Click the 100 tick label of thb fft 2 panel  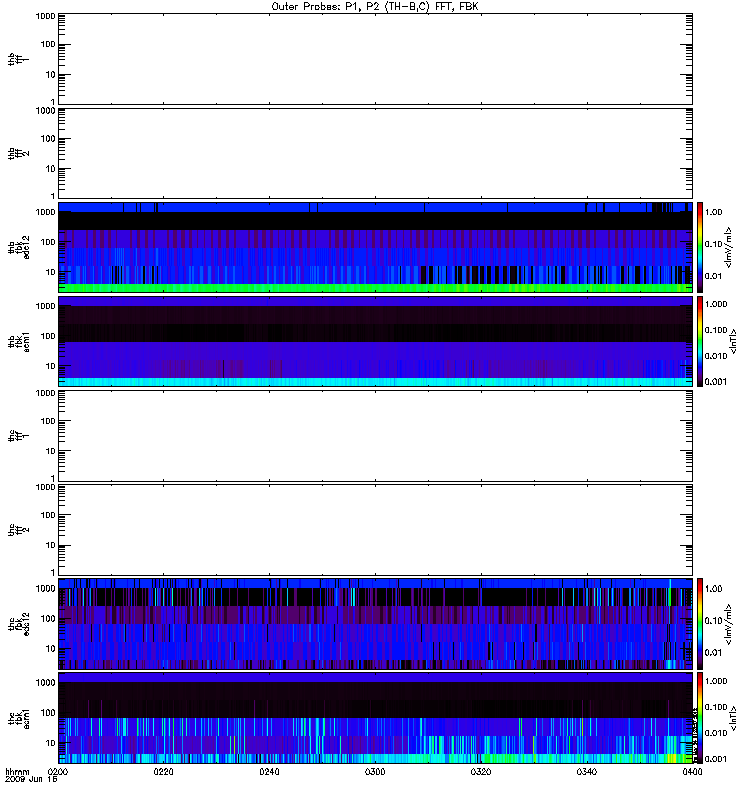(48, 139)
